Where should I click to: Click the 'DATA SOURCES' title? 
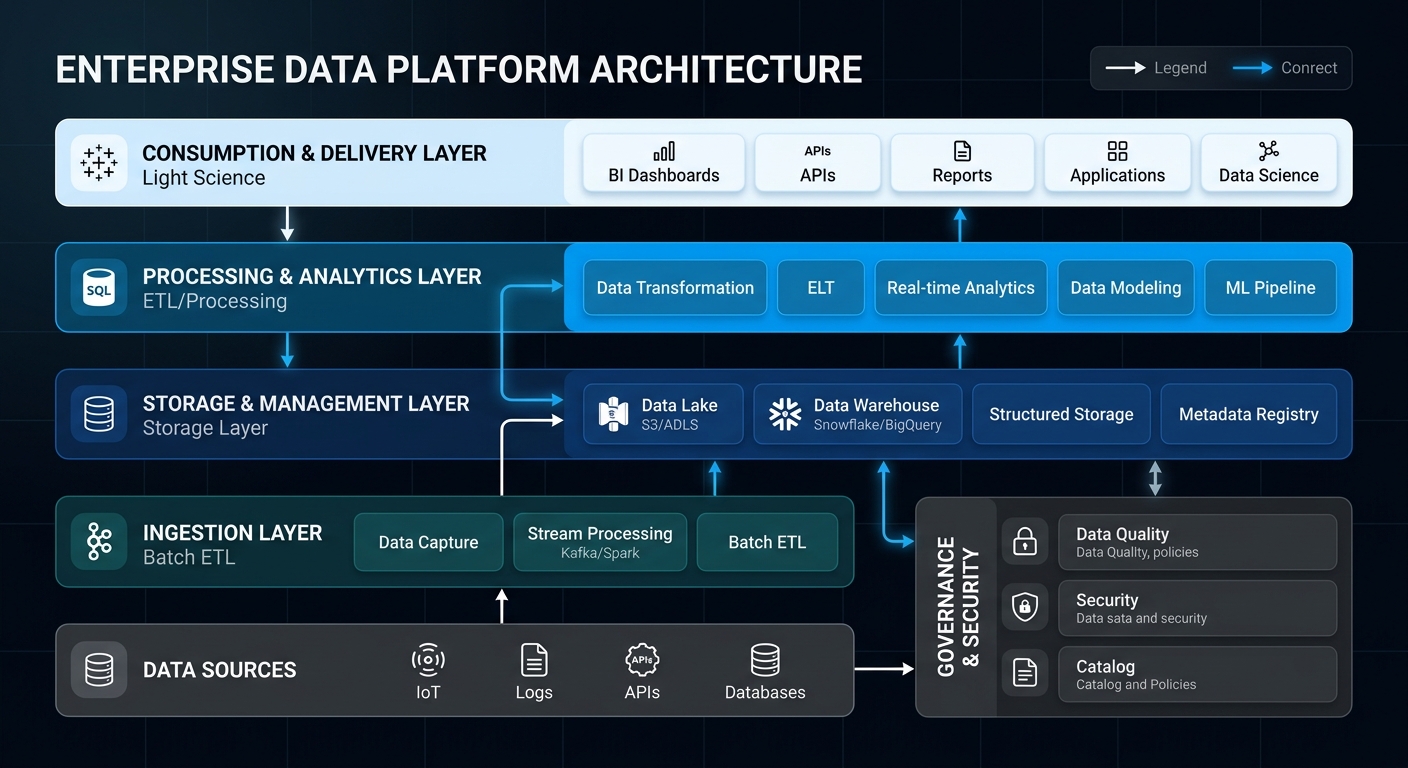pyautogui.click(x=219, y=670)
